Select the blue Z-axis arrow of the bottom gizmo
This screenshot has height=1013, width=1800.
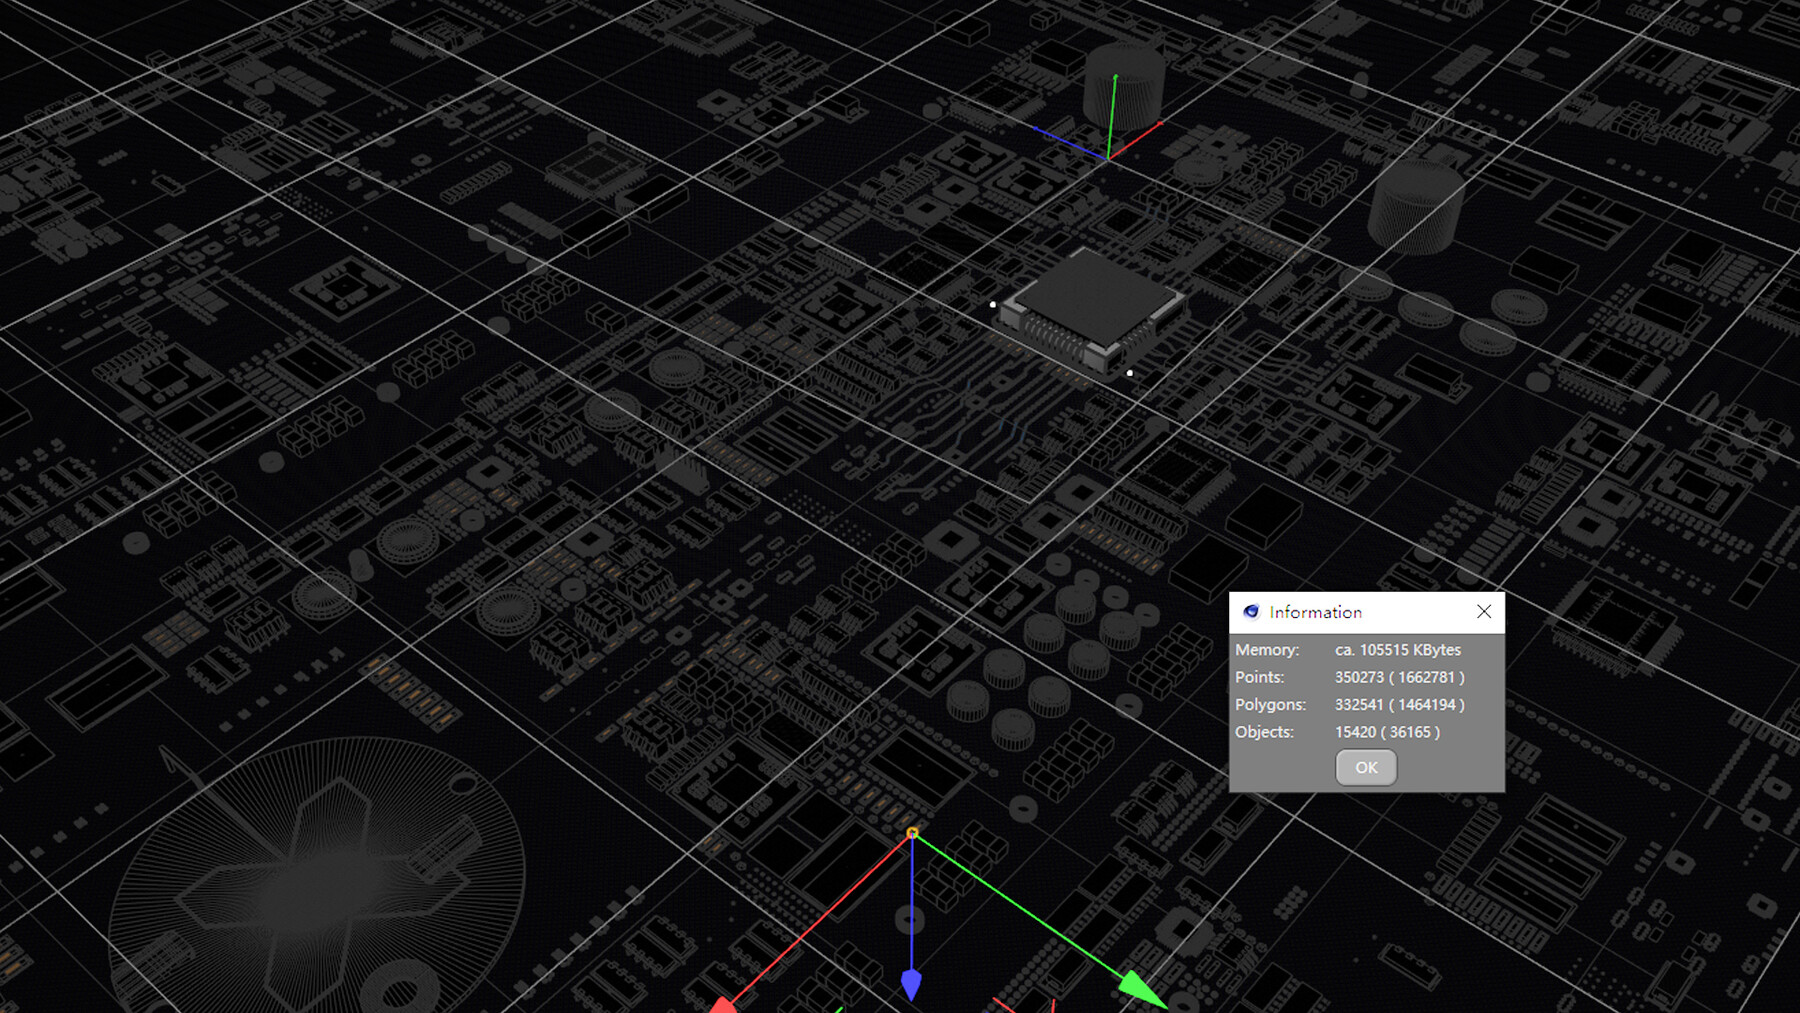click(912, 980)
